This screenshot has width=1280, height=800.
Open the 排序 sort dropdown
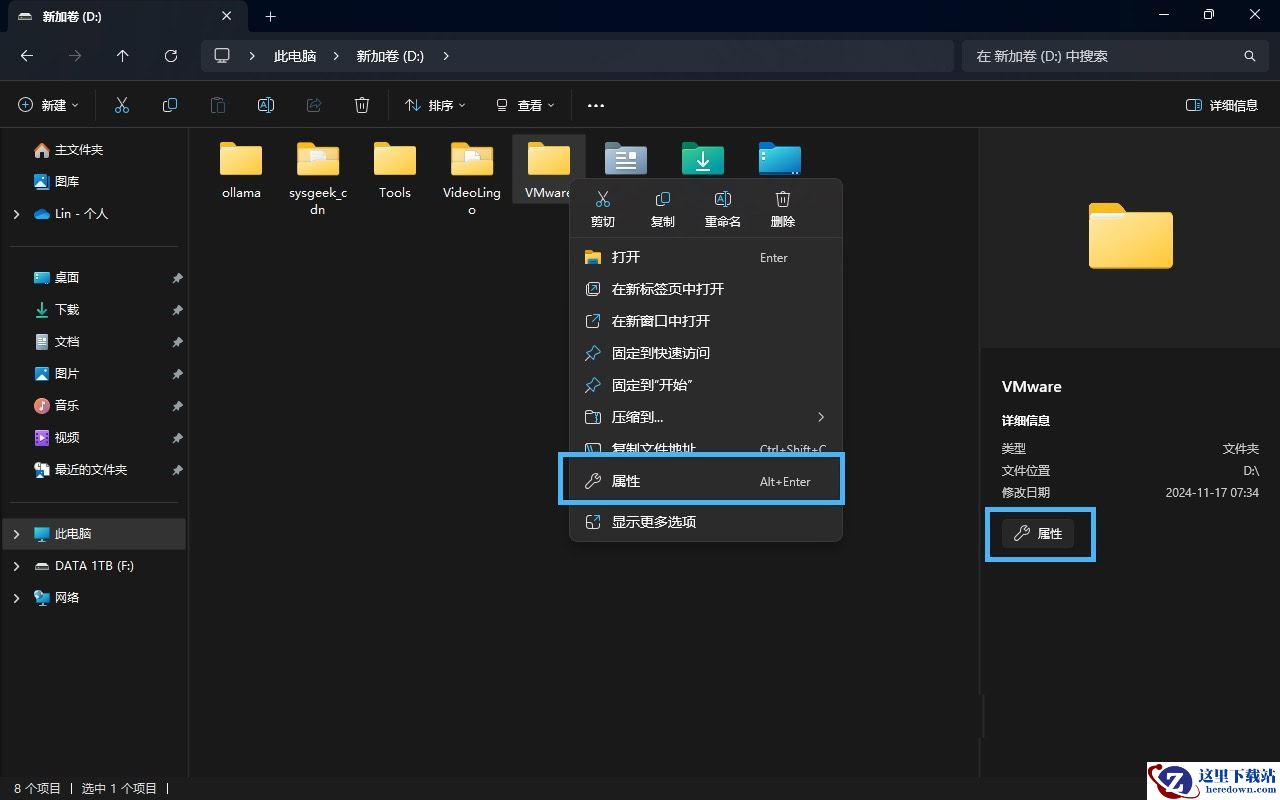pos(435,105)
